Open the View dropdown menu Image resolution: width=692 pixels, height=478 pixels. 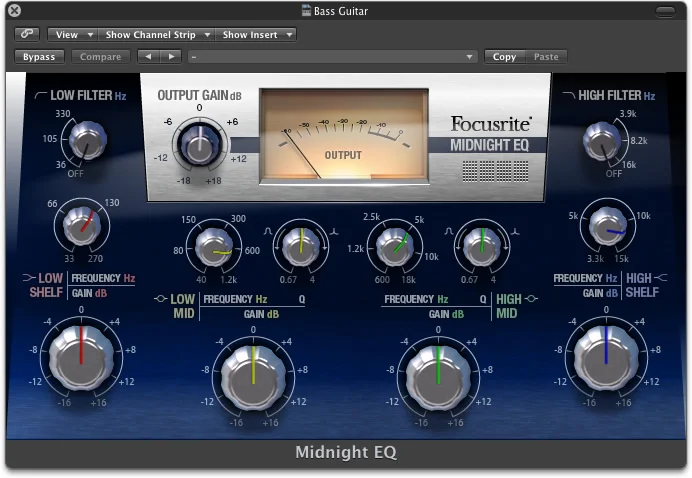pyautogui.click(x=73, y=34)
